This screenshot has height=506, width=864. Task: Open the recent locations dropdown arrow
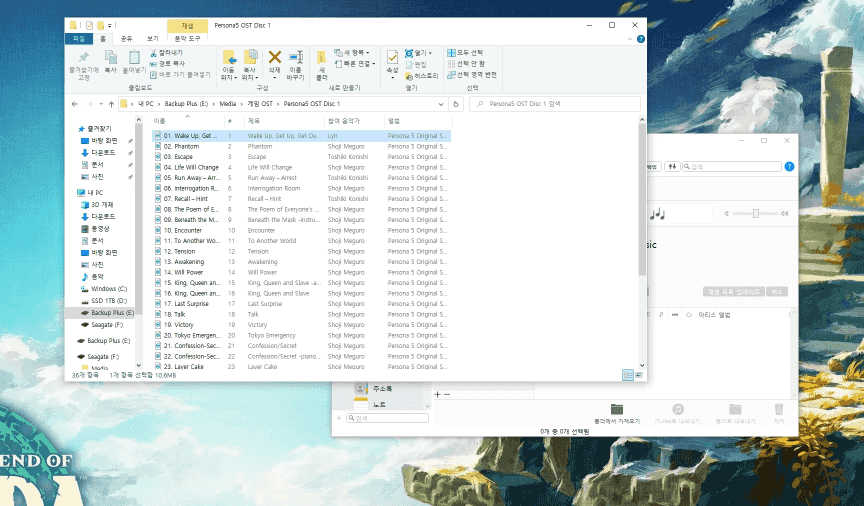101,104
